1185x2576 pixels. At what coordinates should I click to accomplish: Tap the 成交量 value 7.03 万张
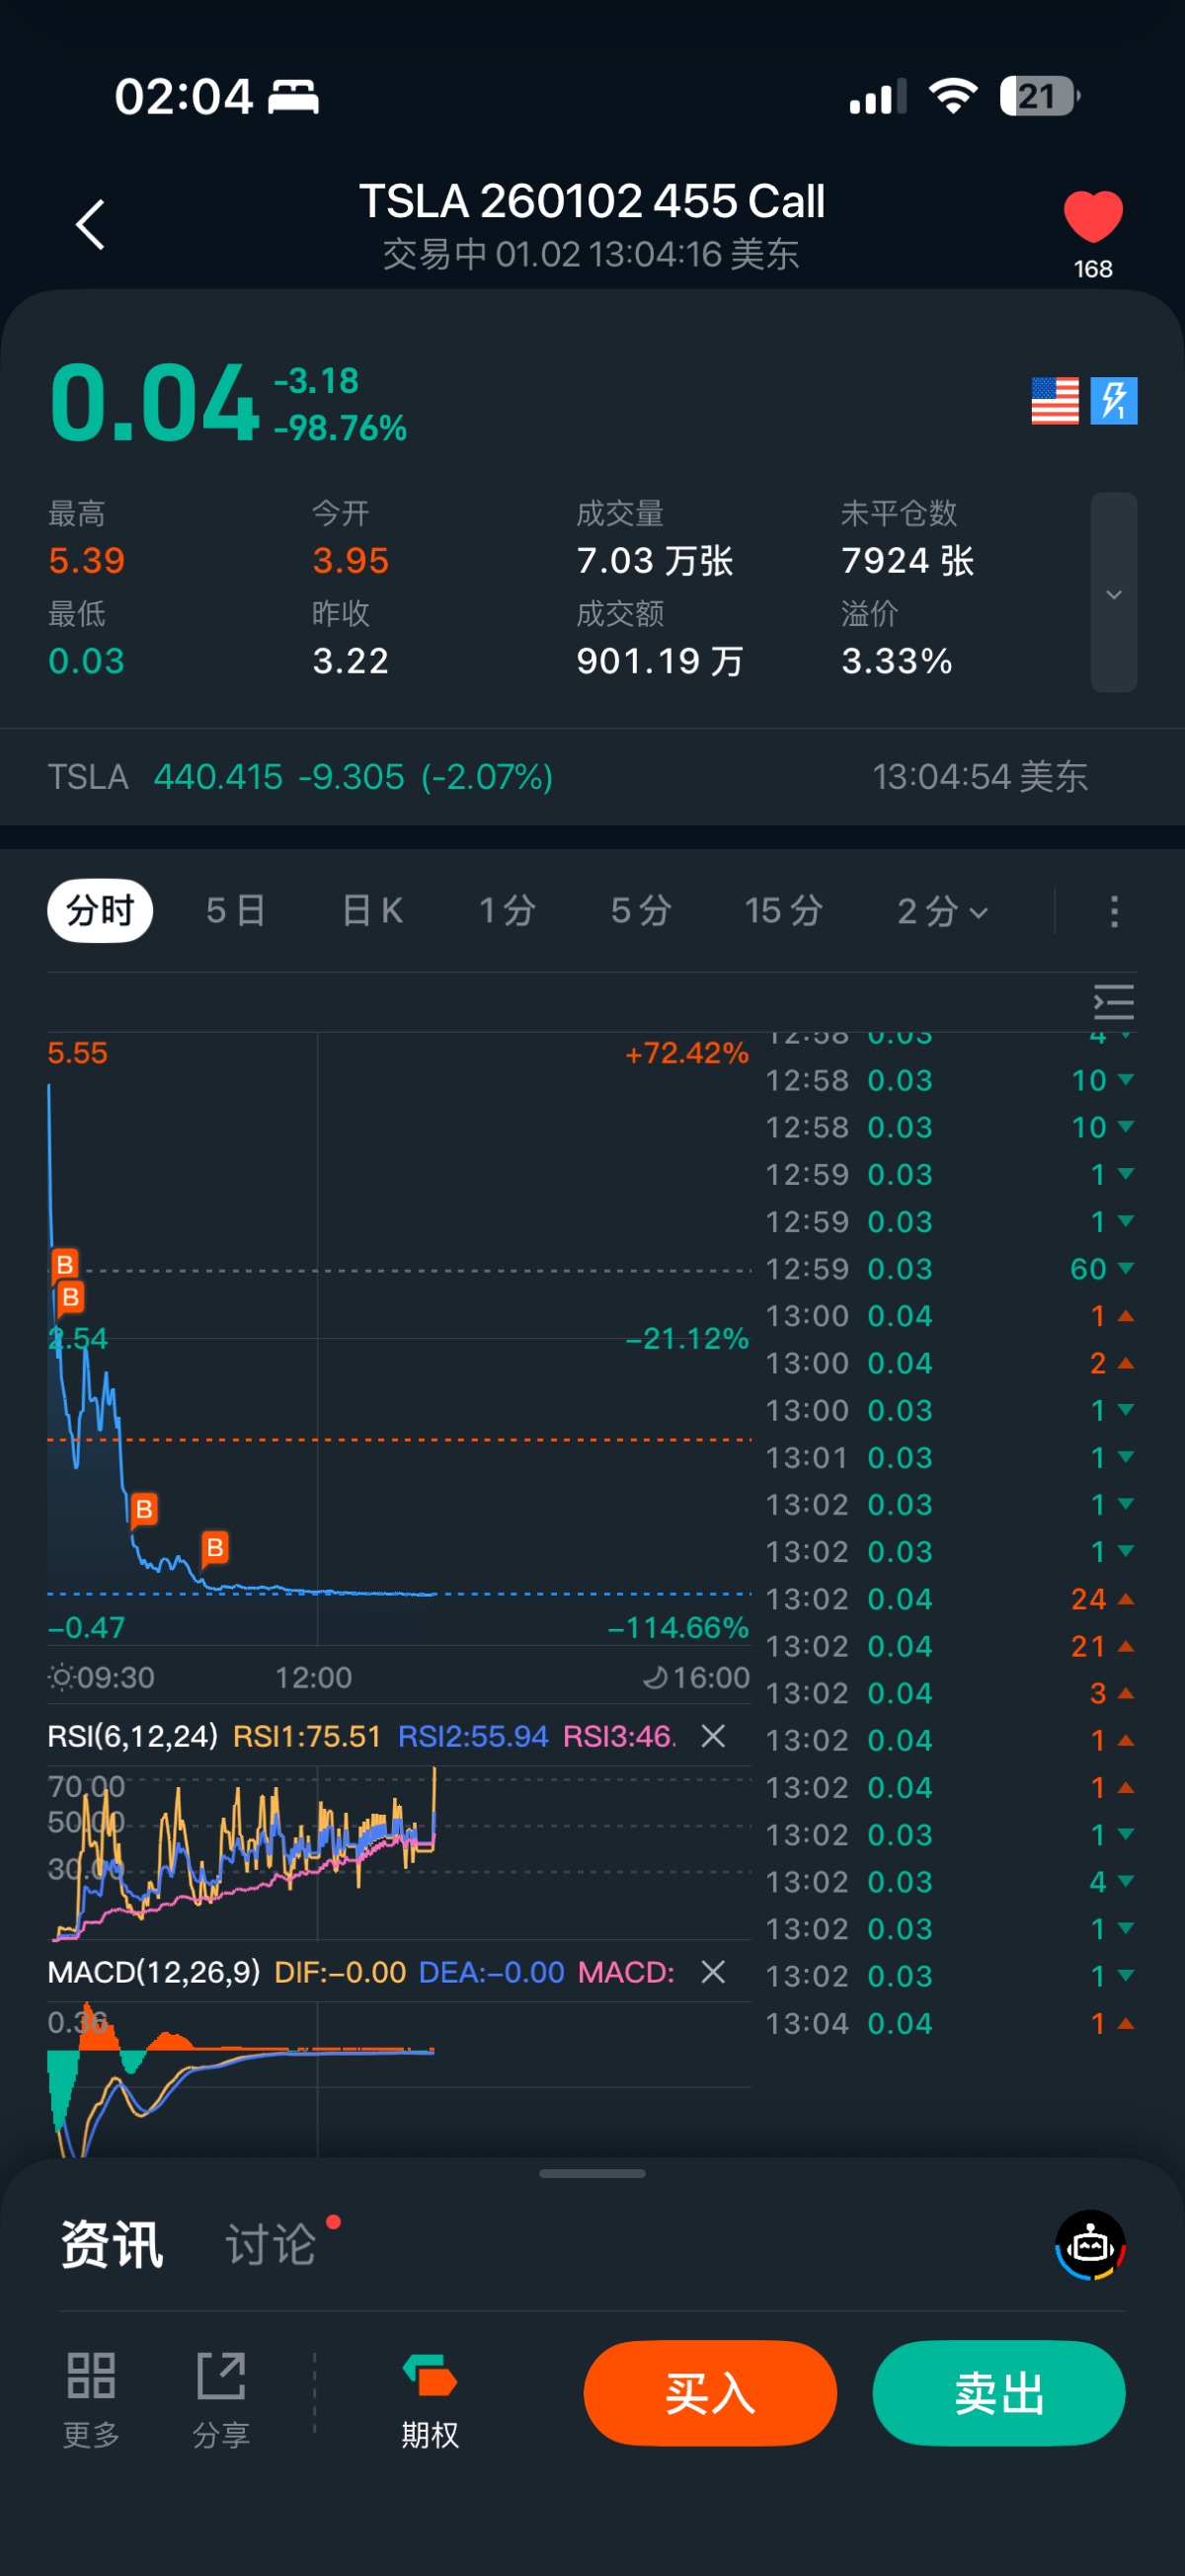click(x=655, y=560)
